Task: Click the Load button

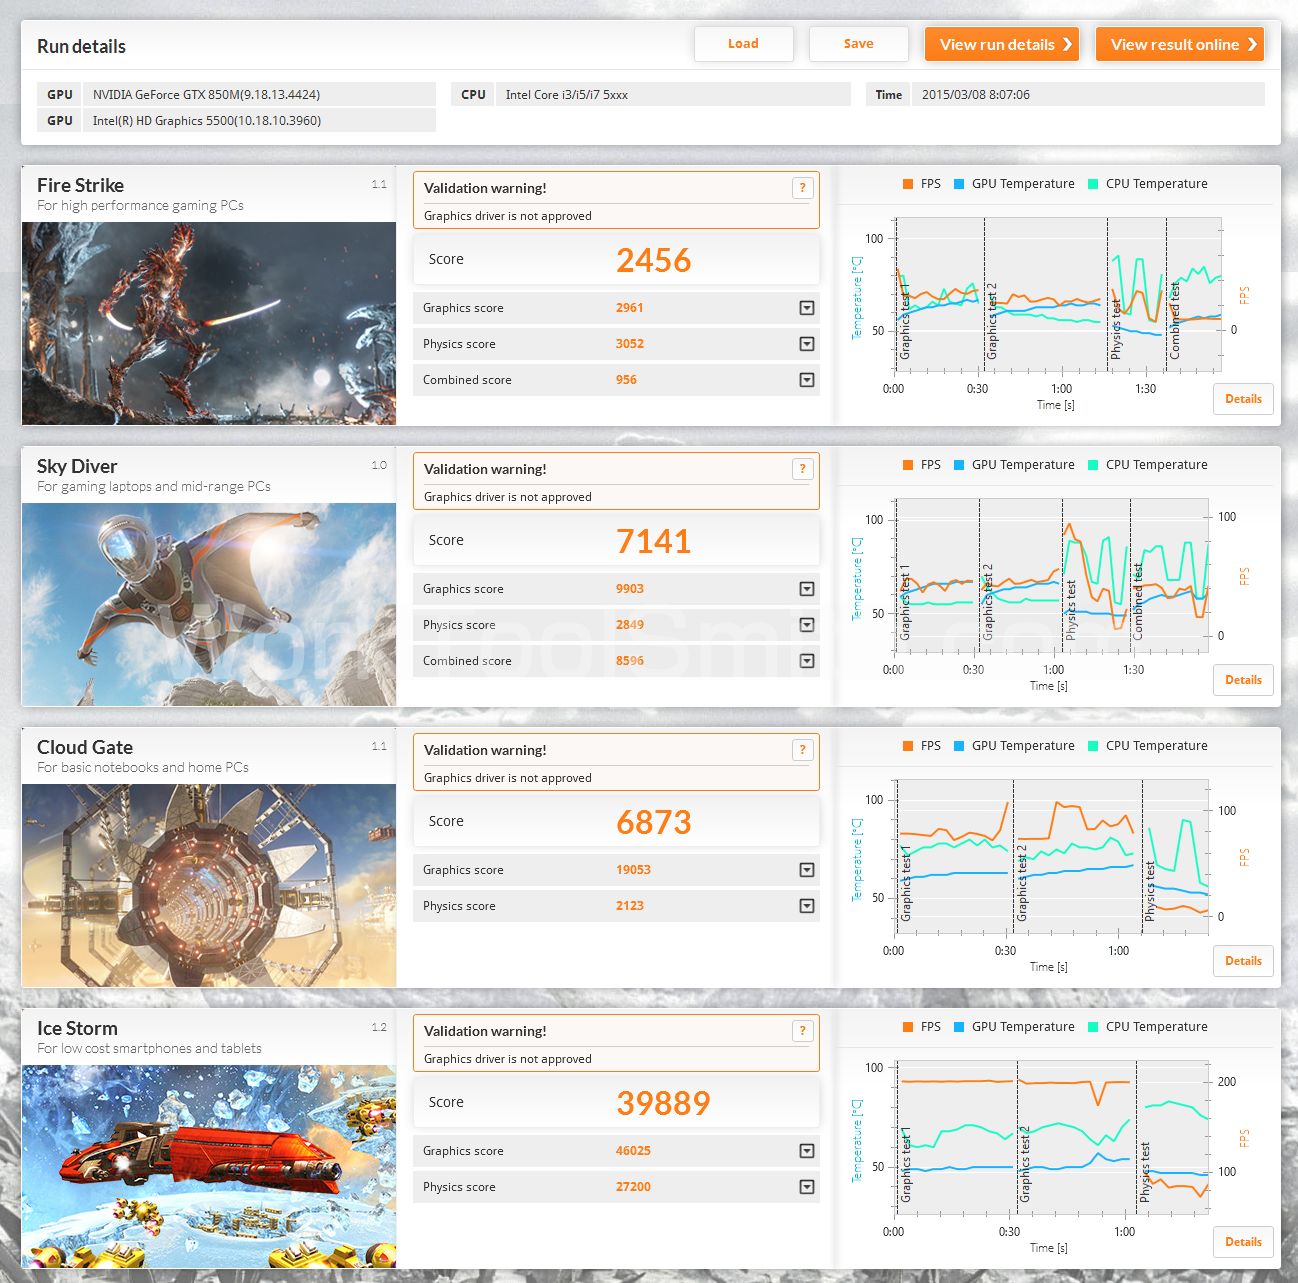Action: tap(743, 44)
